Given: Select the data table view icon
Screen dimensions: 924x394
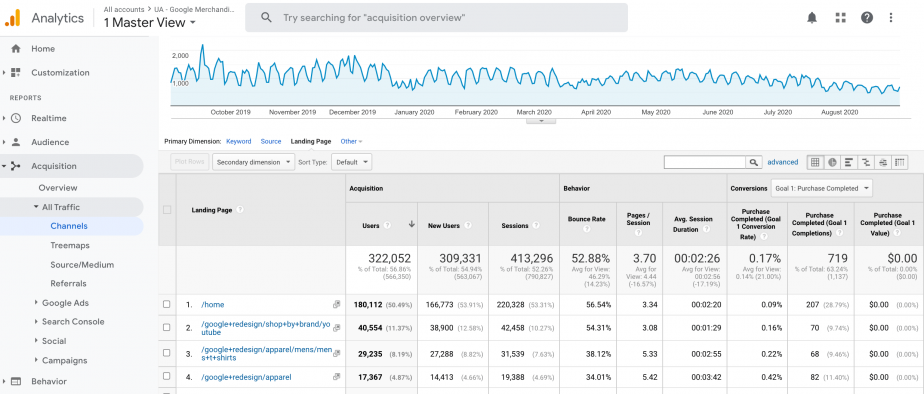Looking at the screenshot, I should pos(815,163).
